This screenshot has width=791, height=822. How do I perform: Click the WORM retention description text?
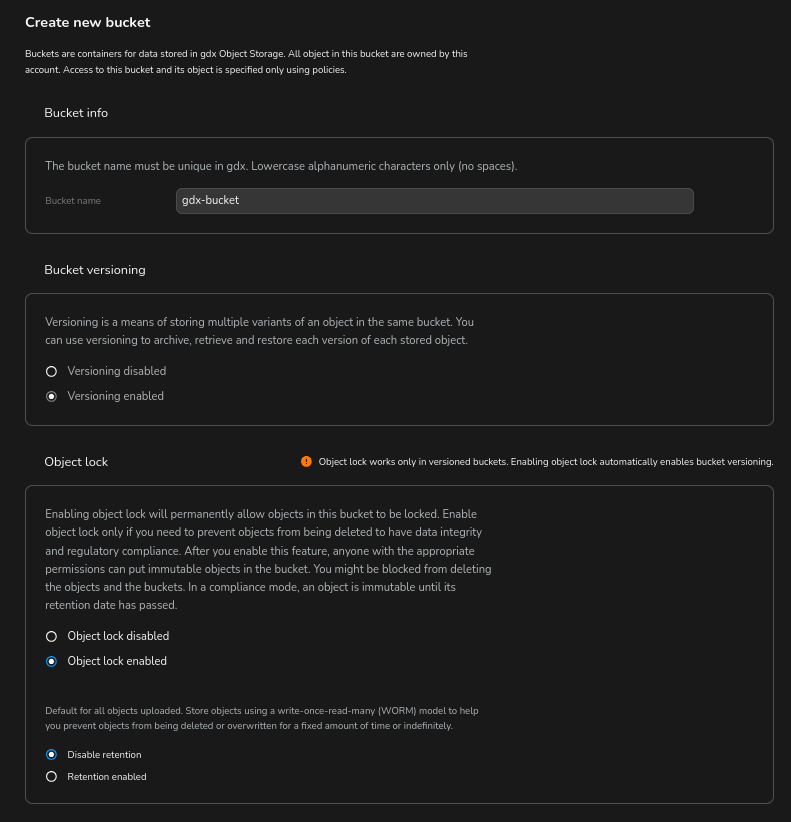pos(262,718)
